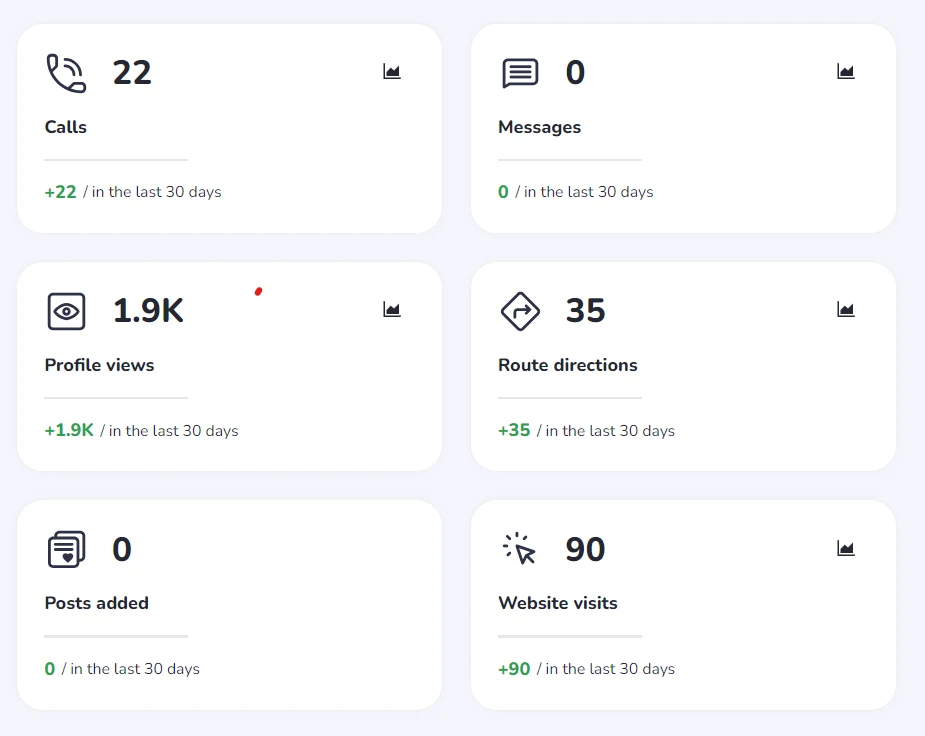Click the large 1.9K profile views count
Viewport: 925px width, 736px height.
click(148, 311)
